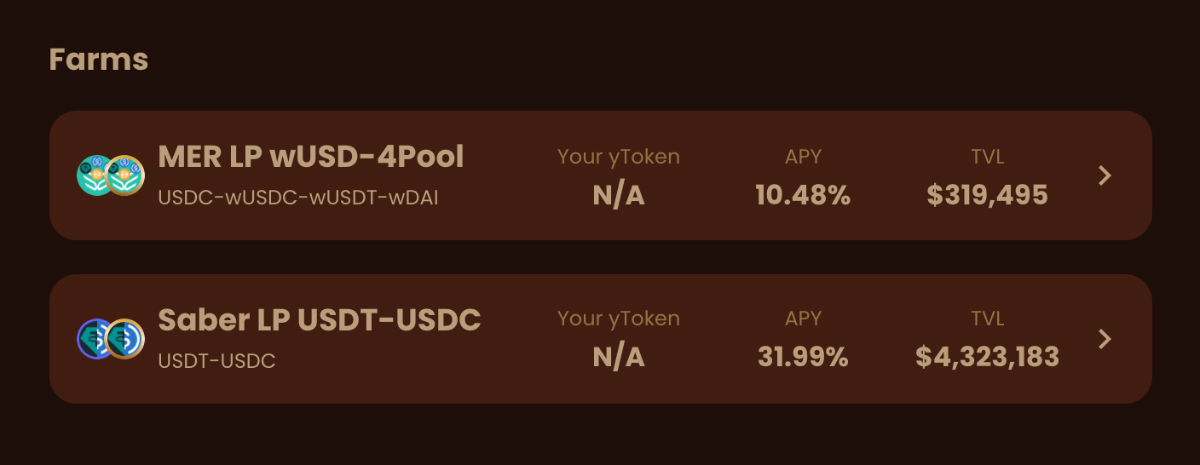Screen dimensions: 1200x465
Task: Click the $4,323,183 TVL amount
Action: tap(987, 357)
